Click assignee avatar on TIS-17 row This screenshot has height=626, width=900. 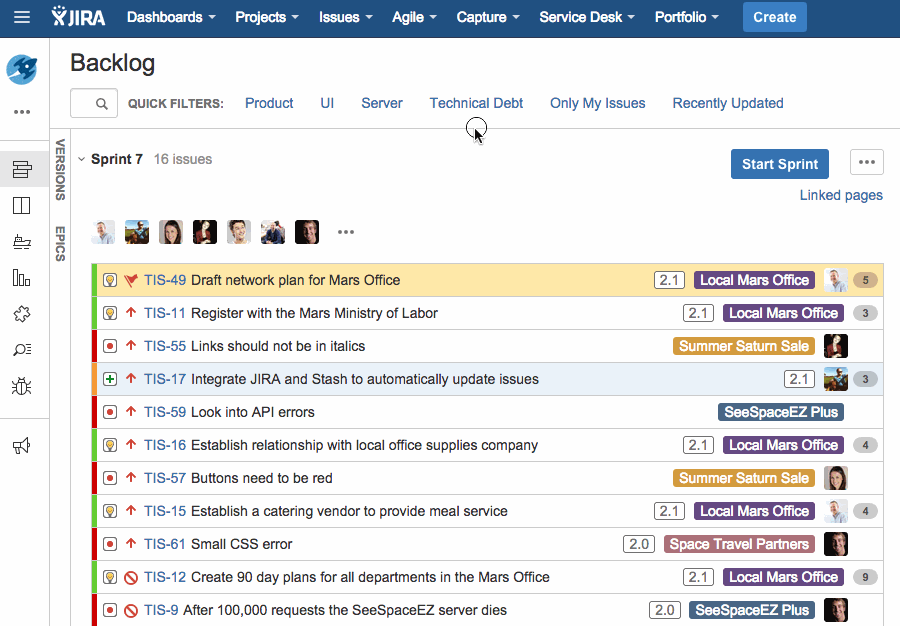coord(836,379)
